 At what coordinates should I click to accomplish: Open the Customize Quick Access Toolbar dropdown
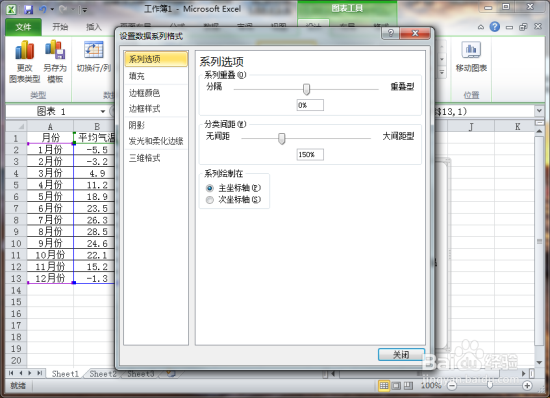[x=85, y=10]
